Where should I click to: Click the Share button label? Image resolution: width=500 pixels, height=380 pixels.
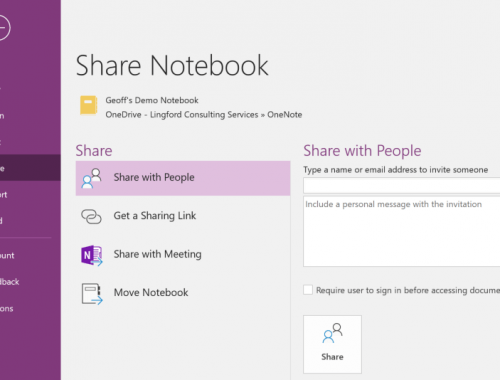point(332,357)
